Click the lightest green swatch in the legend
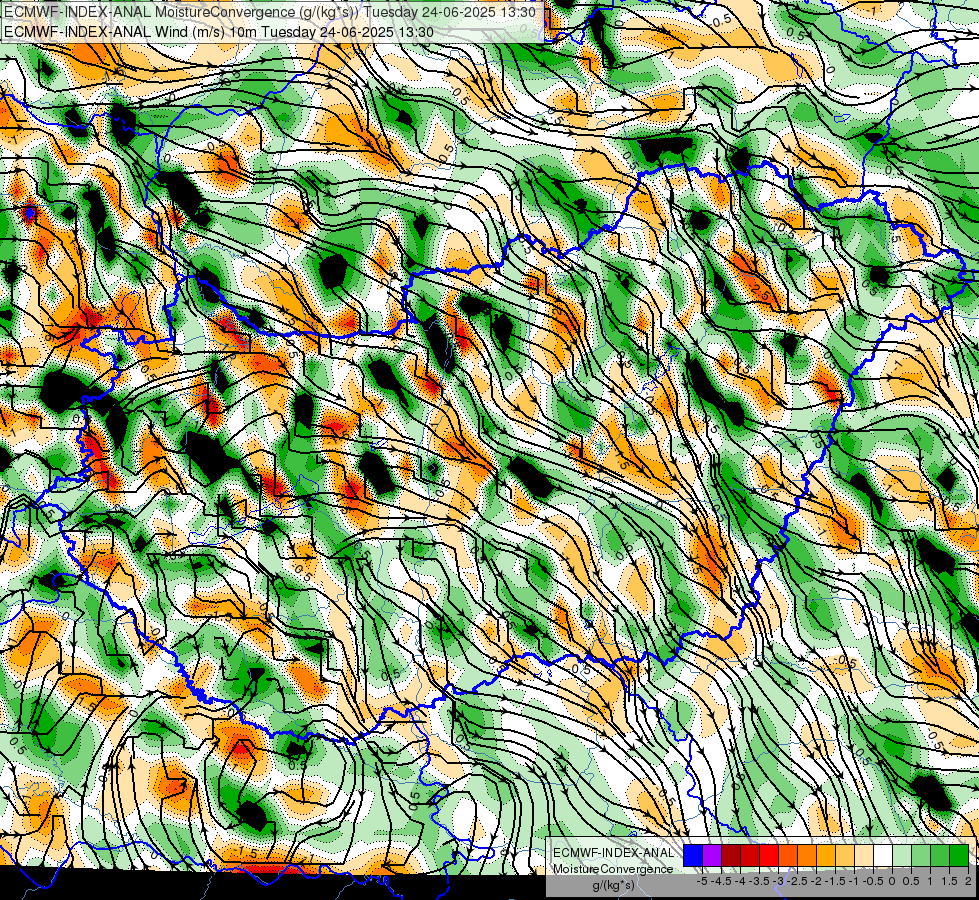Screen dimensions: 979x900 point(902,855)
